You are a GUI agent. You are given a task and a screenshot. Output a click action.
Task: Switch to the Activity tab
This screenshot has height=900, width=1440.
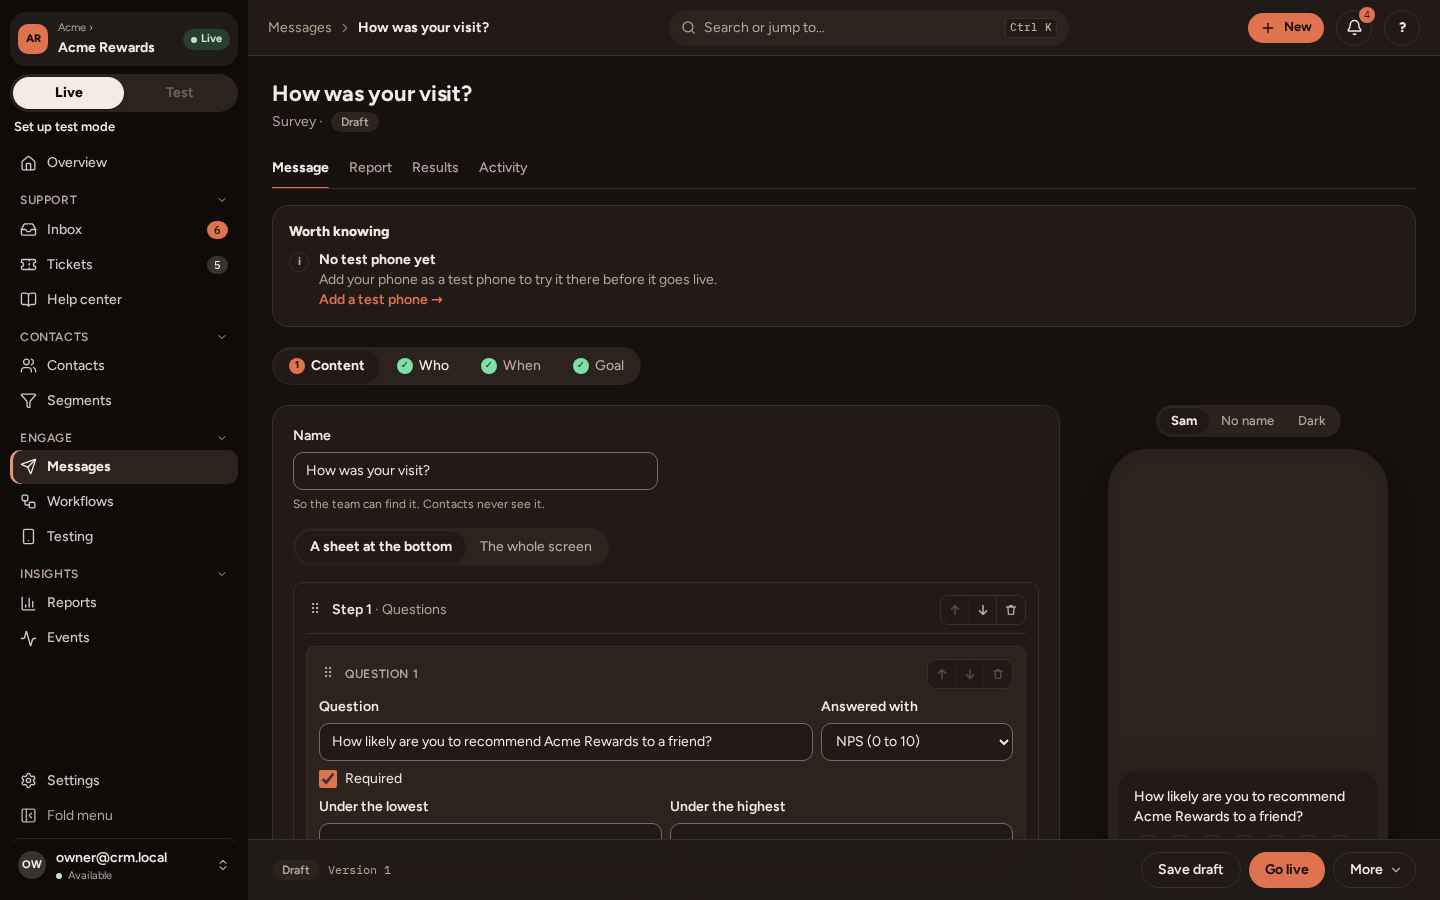pyautogui.click(x=503, y=168)
